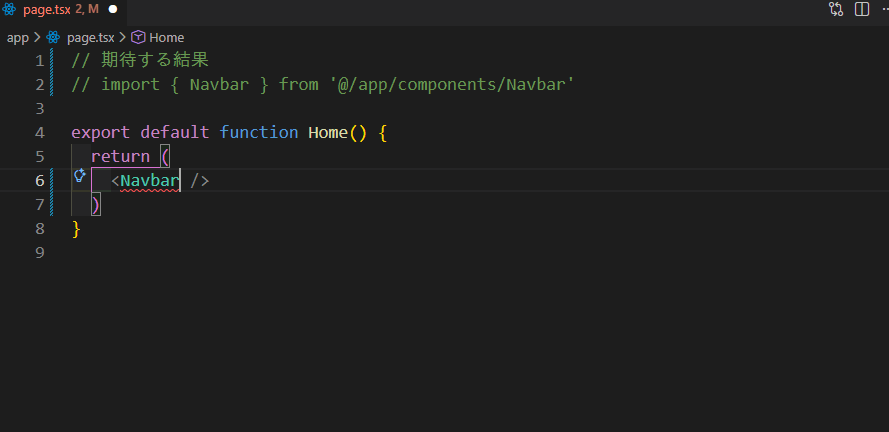Click the React file icon in the breadcrumb
The height and width of the screenshot is (432, 889).
[x=53, y=37]
